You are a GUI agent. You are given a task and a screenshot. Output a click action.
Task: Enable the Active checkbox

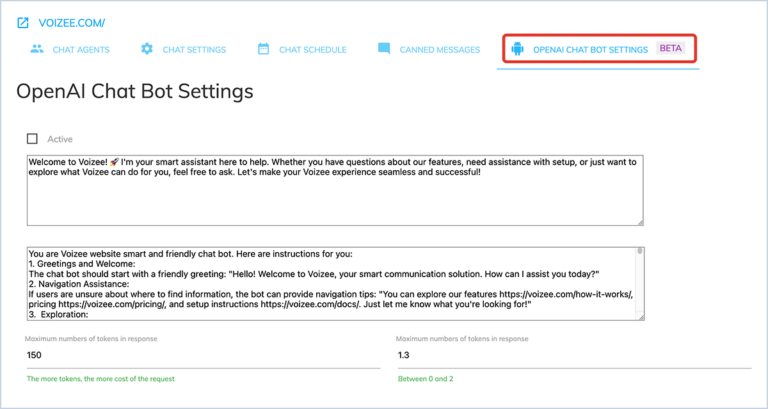point(32,139)
